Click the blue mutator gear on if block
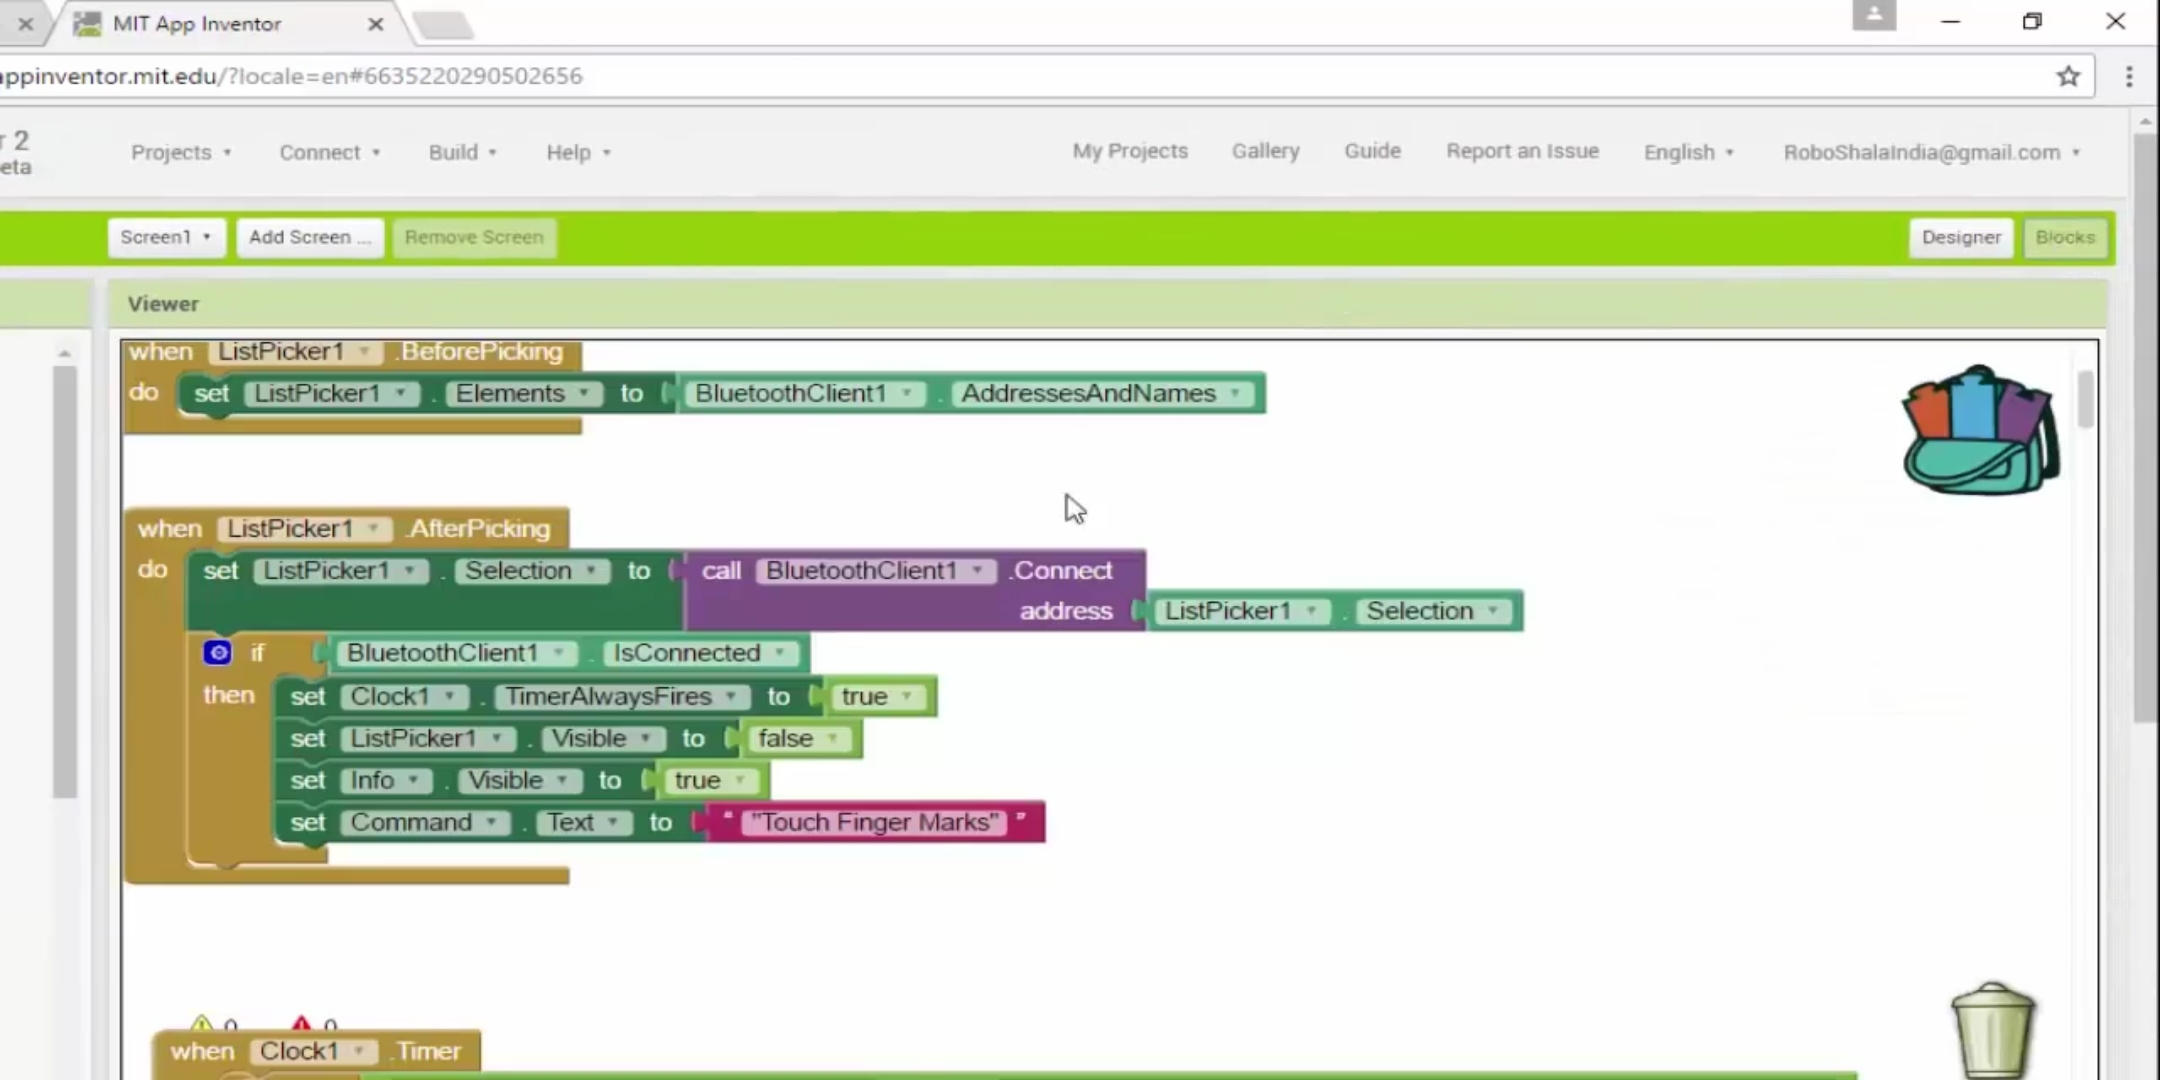The width and height of the screenshot is (2160, 1080). tap(217, 653)
